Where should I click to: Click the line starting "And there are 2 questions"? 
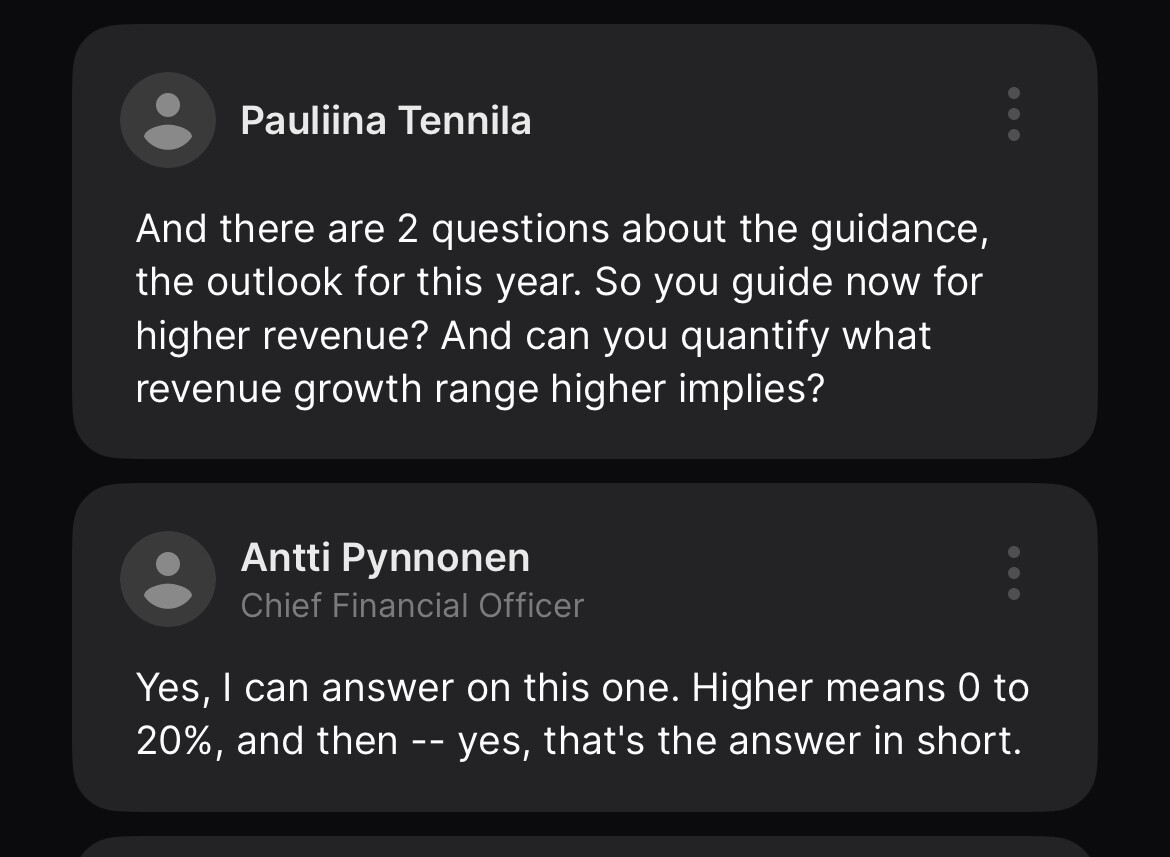[562, 229]
